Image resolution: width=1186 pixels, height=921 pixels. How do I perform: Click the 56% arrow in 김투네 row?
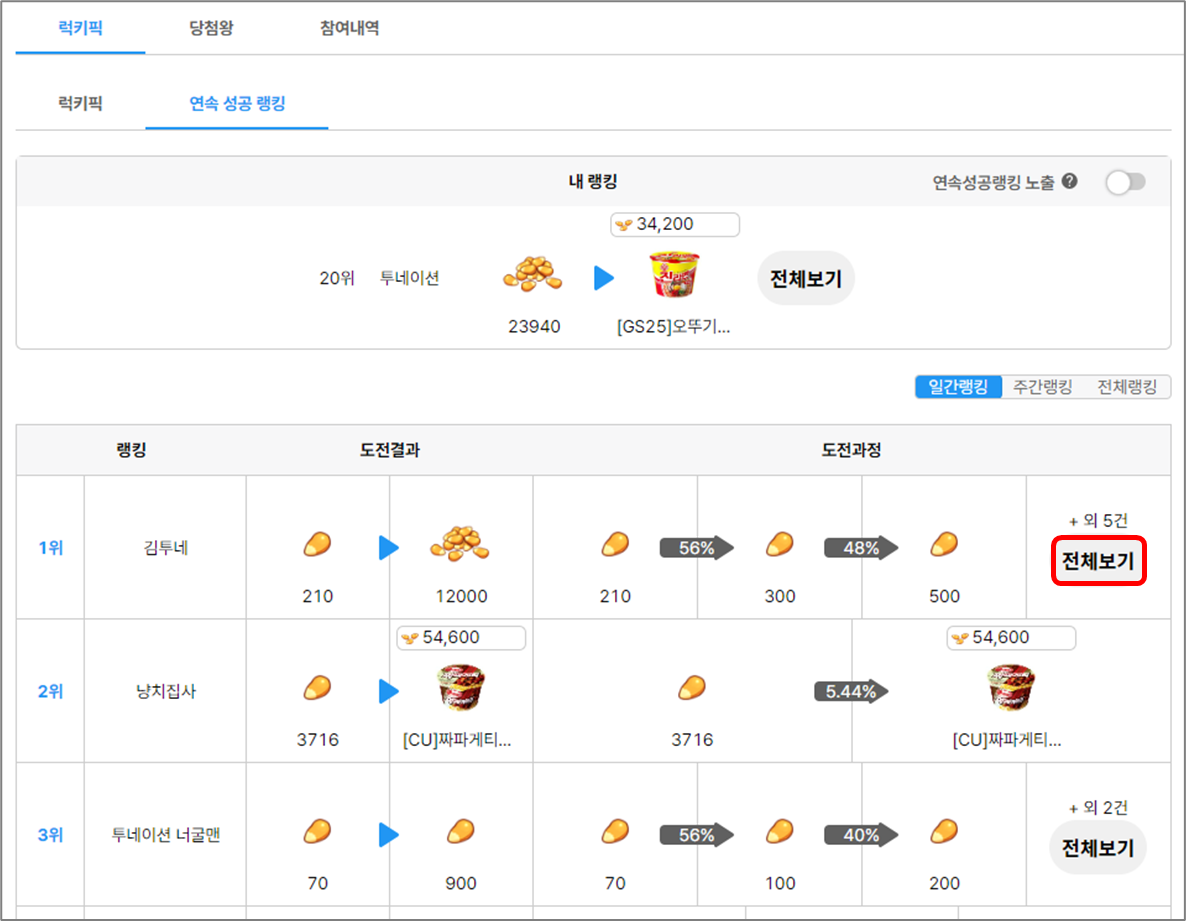pyautogui.click(x=696, y=548)
